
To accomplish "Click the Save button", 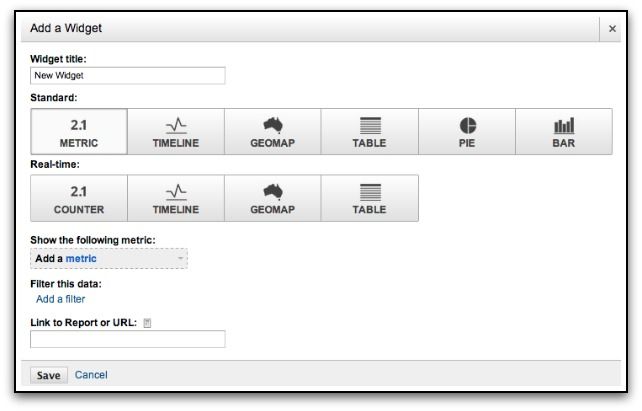I will tap(49, 375).
